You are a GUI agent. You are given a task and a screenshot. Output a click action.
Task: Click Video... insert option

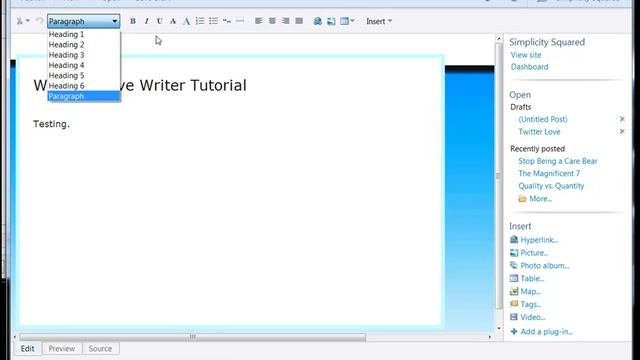click(x=533, y=317)
